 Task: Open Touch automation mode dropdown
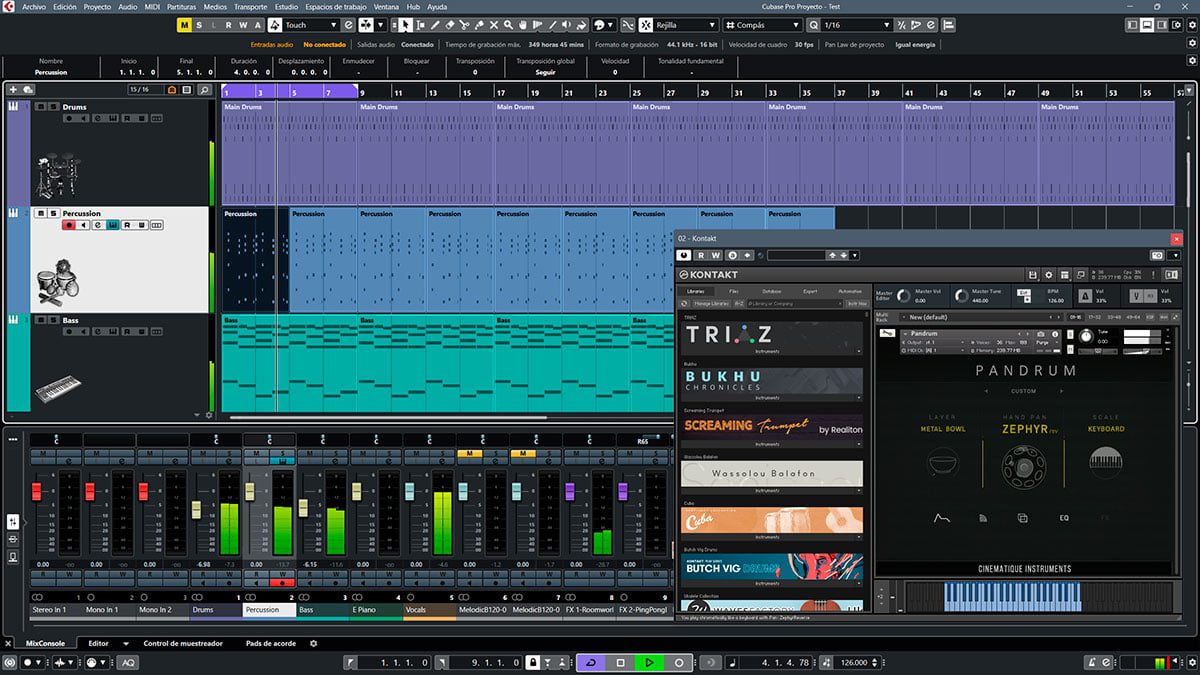(x=310, y=25)
